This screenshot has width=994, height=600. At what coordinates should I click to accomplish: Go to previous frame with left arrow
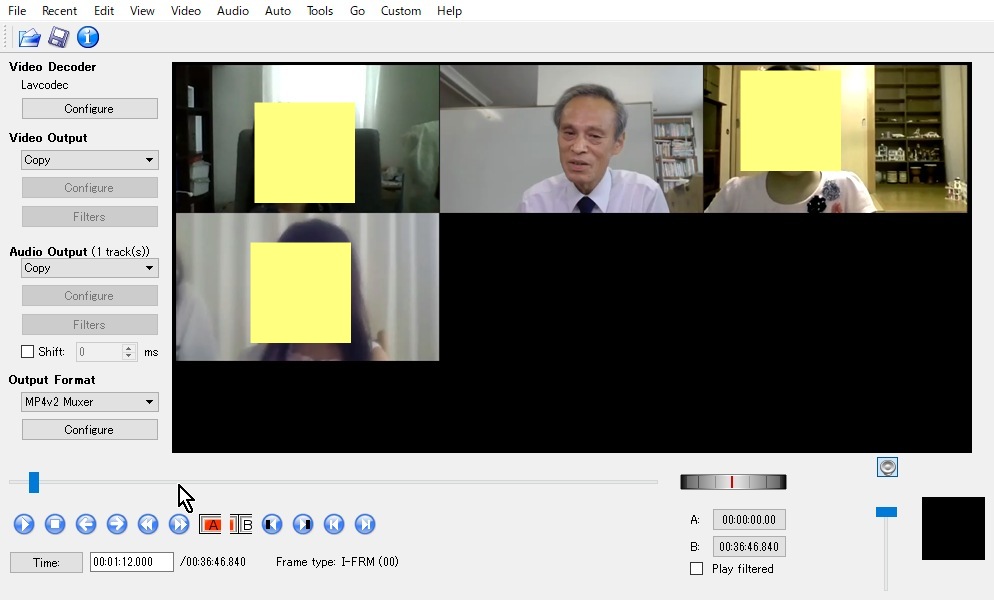click(86, 524)
